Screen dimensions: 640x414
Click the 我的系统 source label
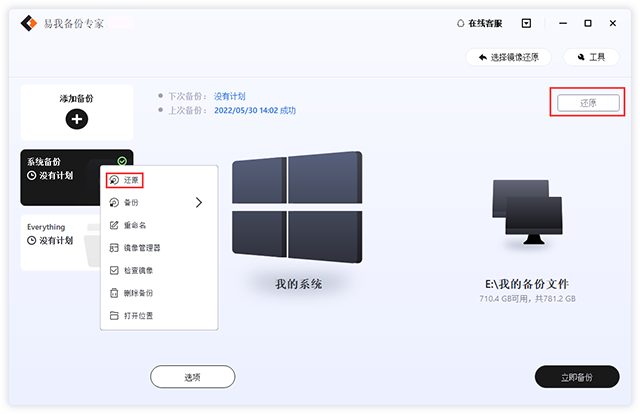[298, 284]
